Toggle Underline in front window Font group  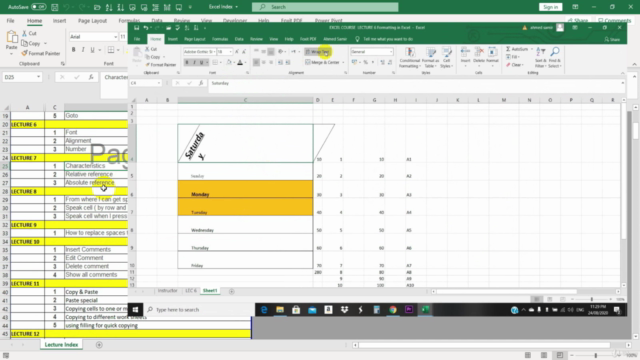tap(201, 62)
